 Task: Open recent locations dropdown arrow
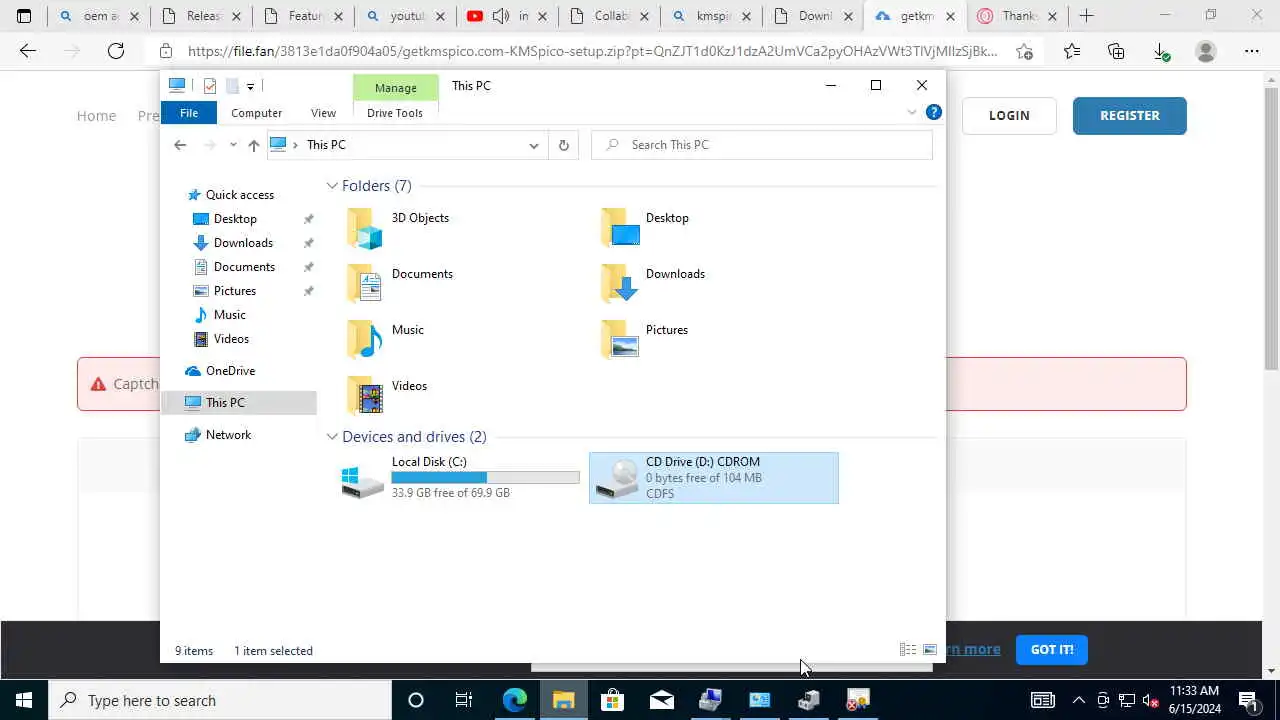pos(232,145)
